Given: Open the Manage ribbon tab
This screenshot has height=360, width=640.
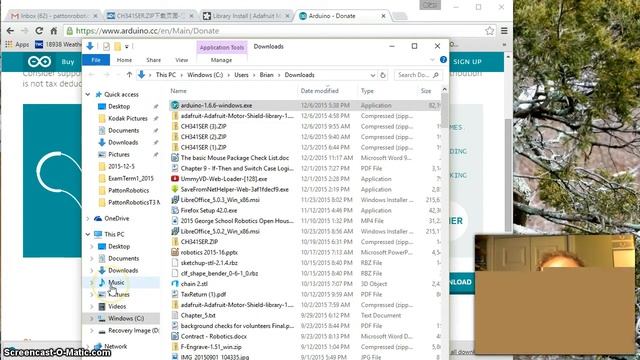Looking at the screenshot, I should [x=221, y=60].
